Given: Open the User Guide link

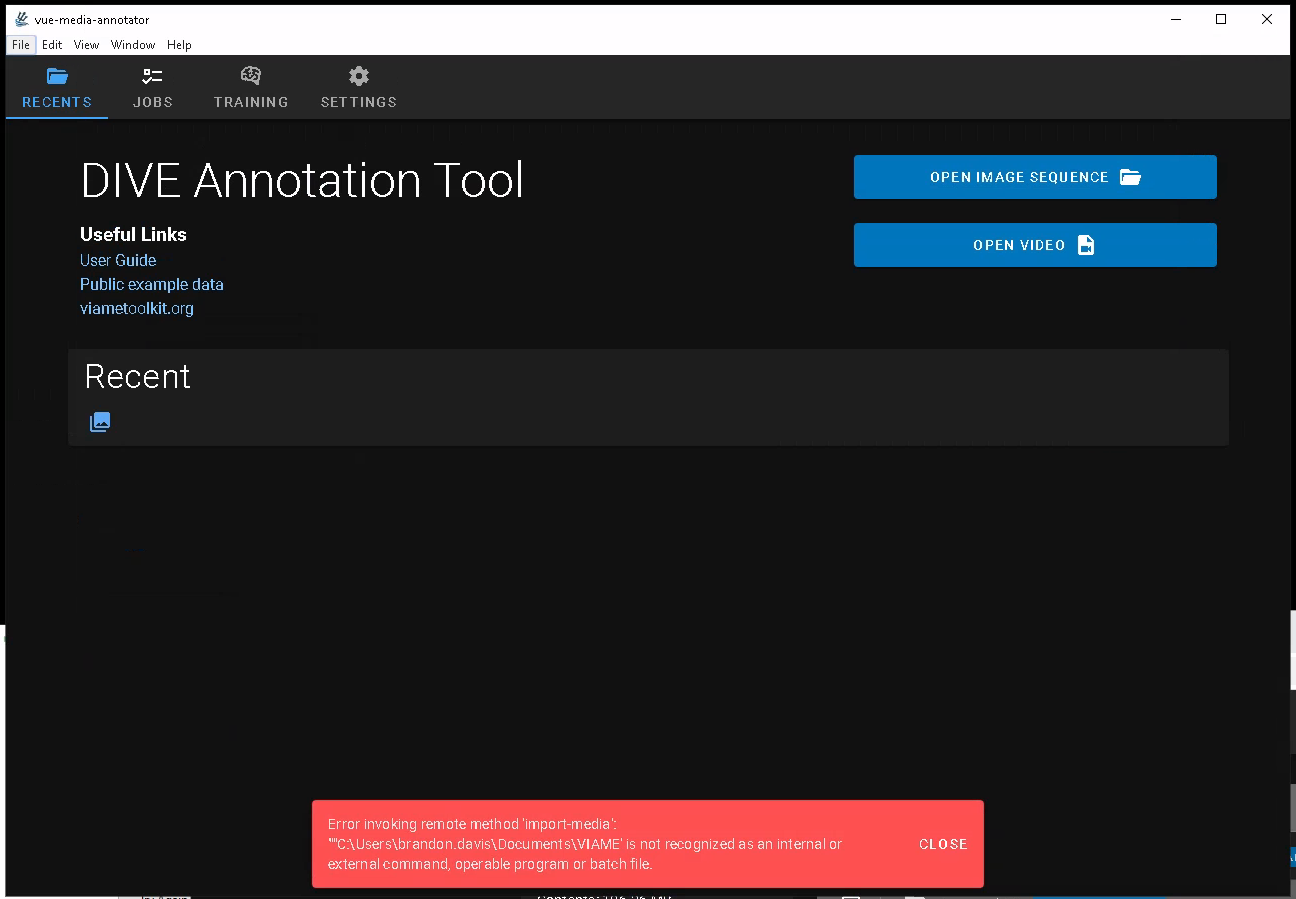Looking at the screenshot, I should (117, 259).
